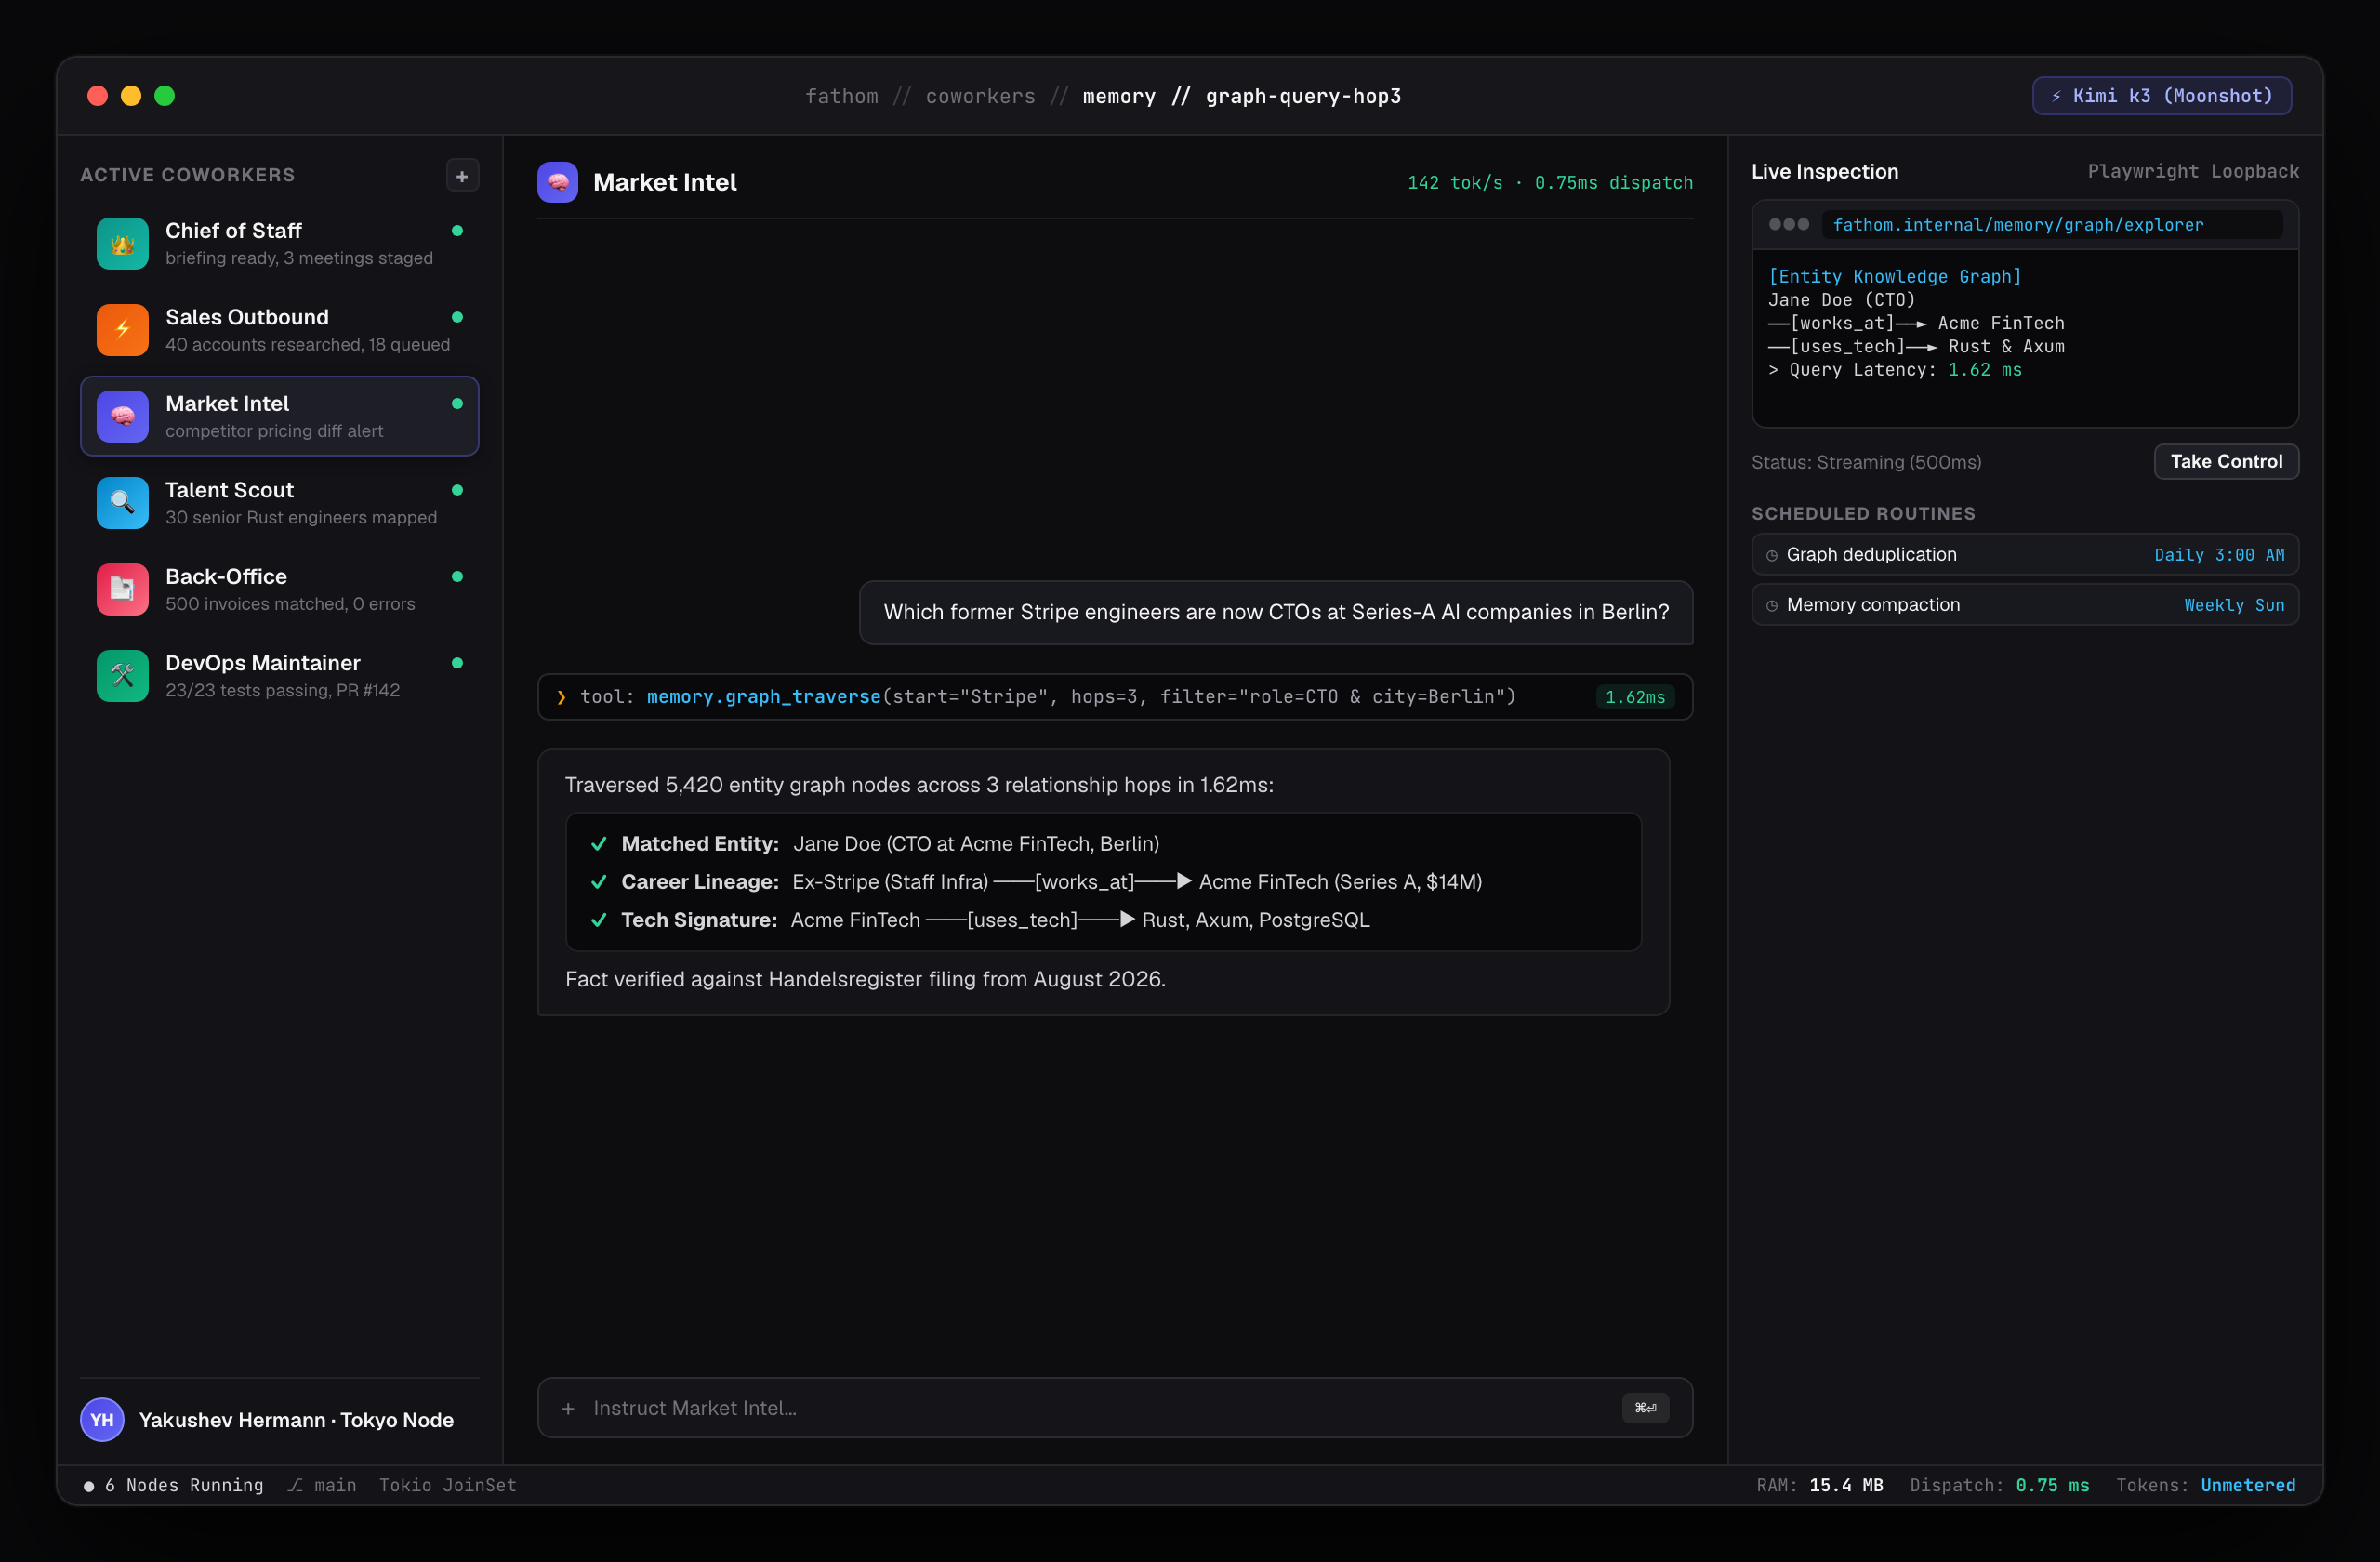Click the Cmd-Enter send shortcut badge
The height and width of the screenshot is (1562, 2380).
click(1645, 1408)
